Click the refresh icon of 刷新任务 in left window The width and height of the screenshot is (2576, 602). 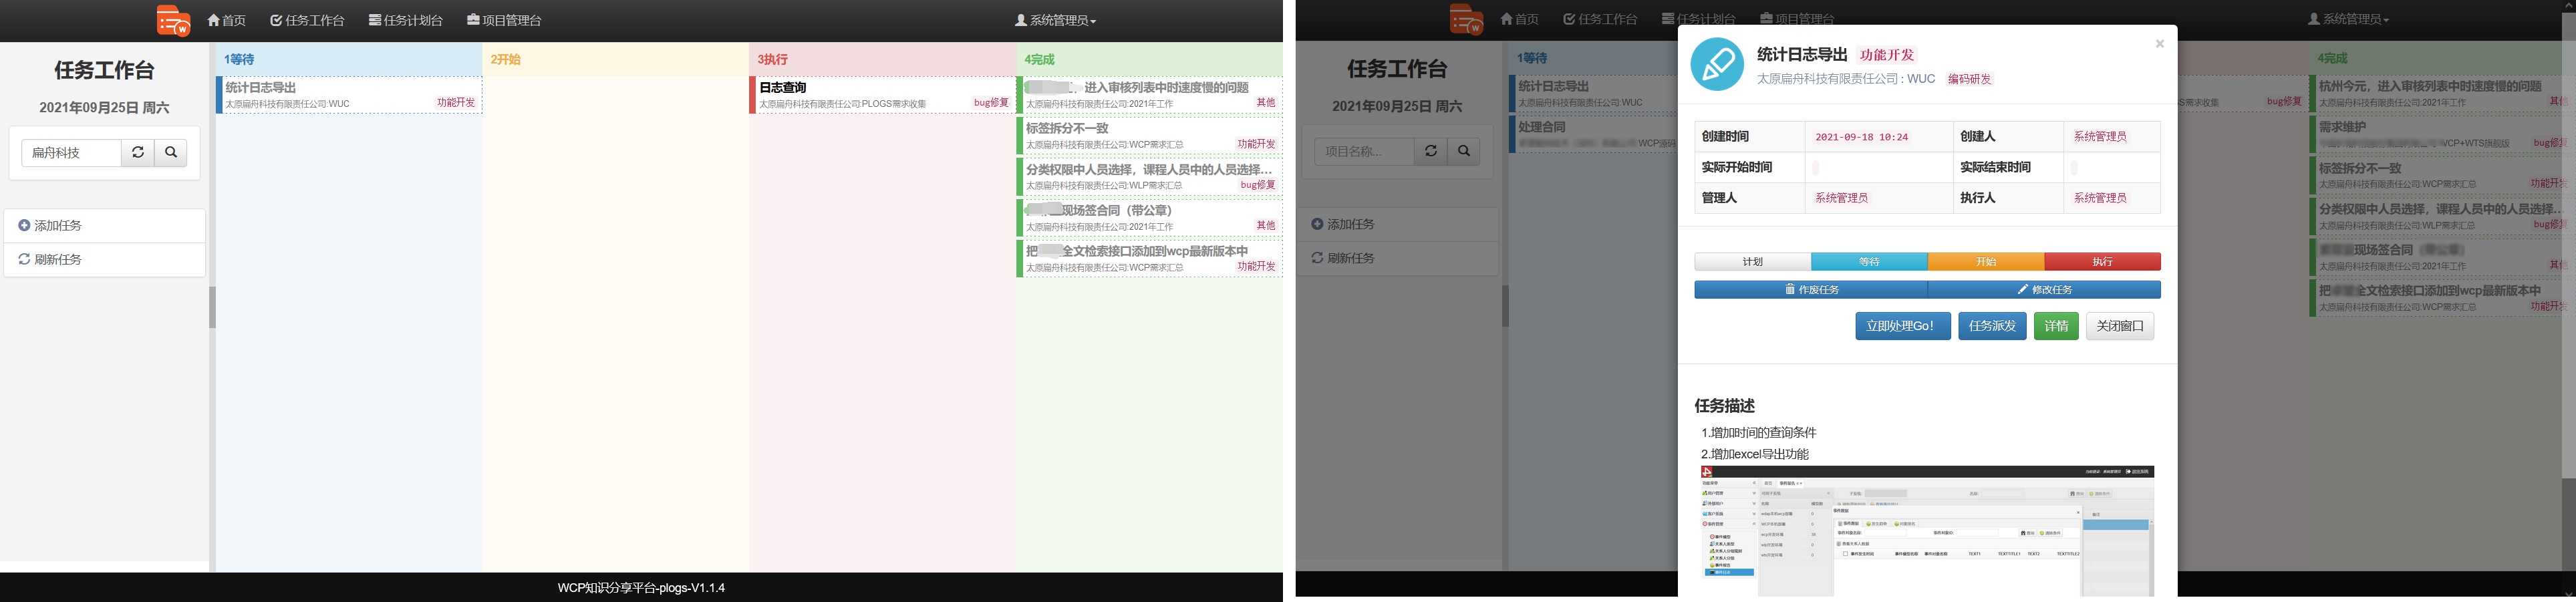coord(24,259)
